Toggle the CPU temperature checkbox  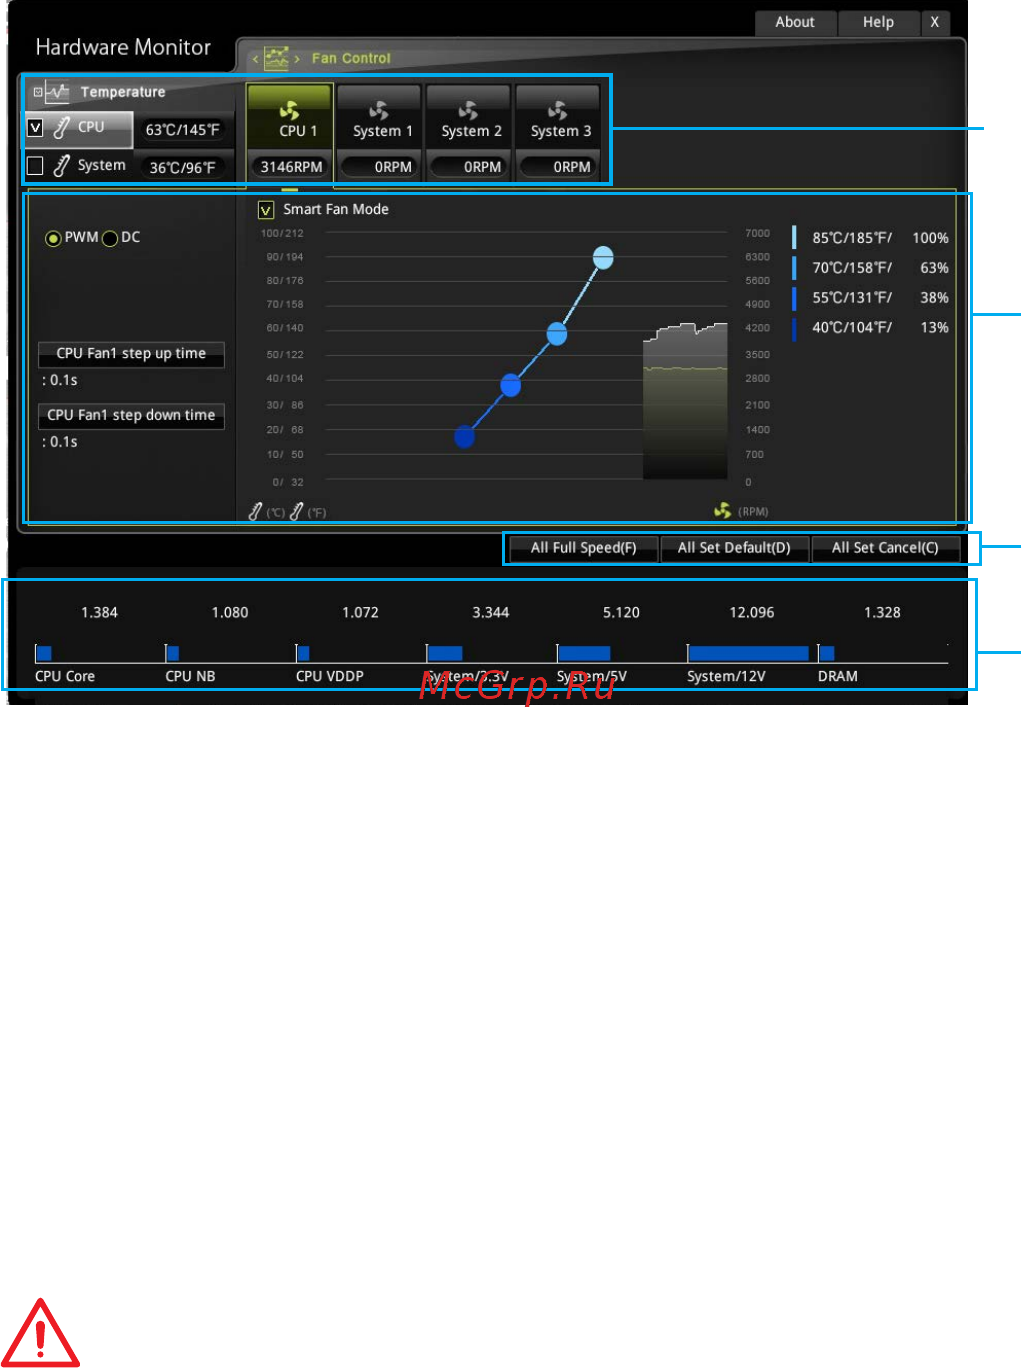tap(35, 127)
